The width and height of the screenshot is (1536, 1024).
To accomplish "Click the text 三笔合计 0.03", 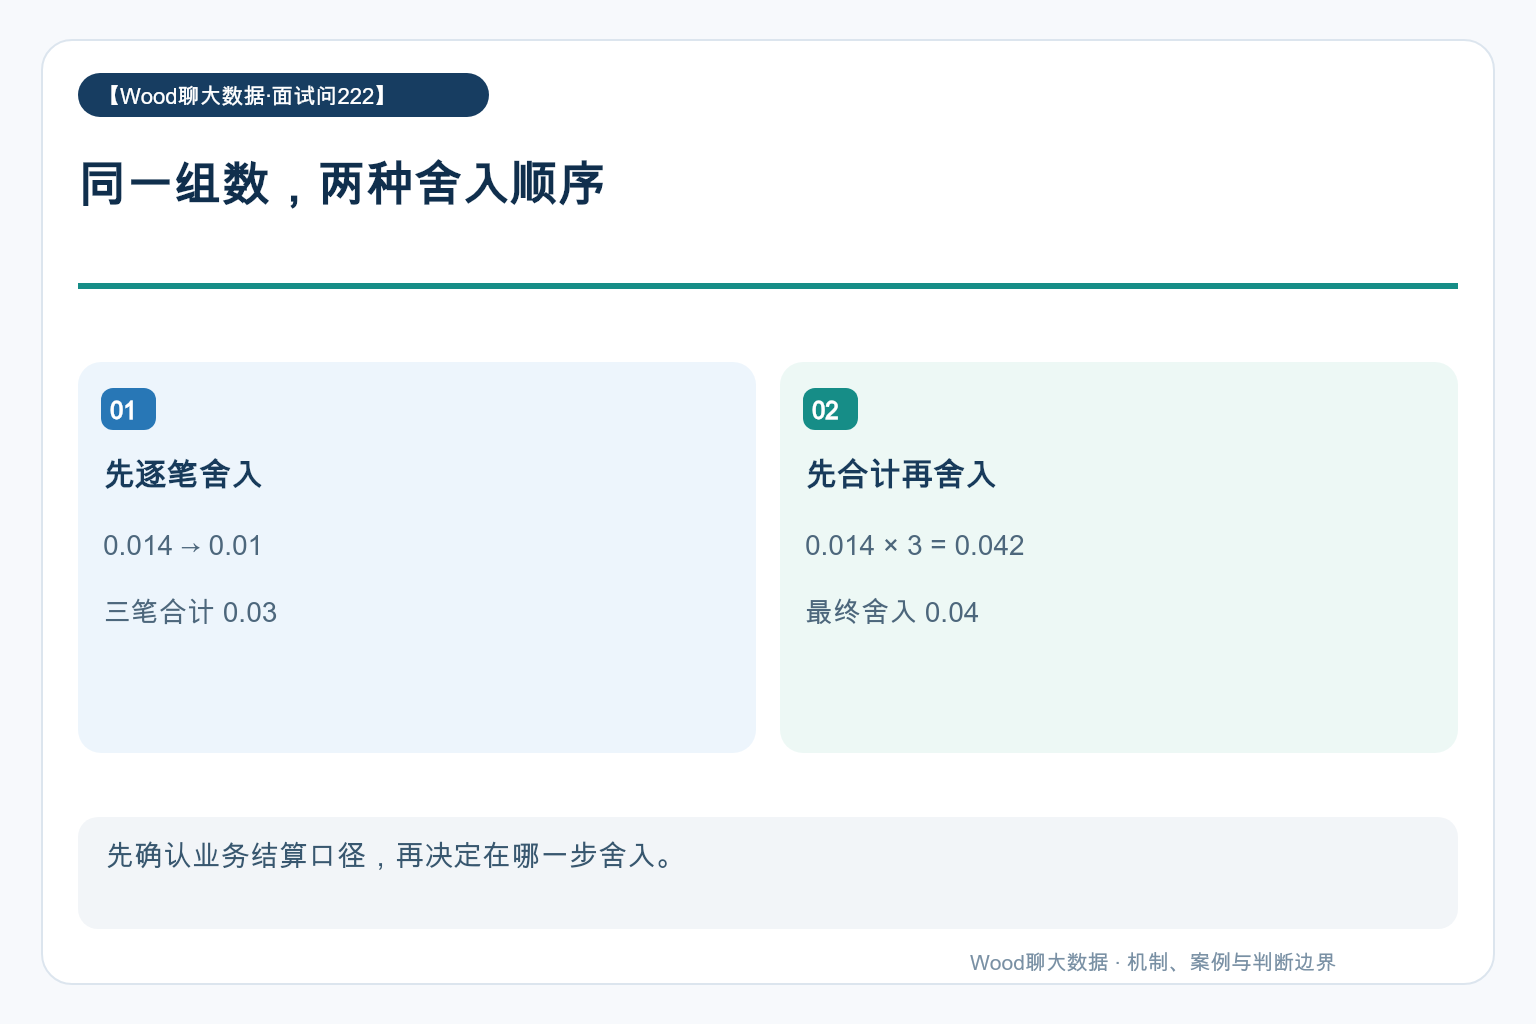I will point(191,612).
